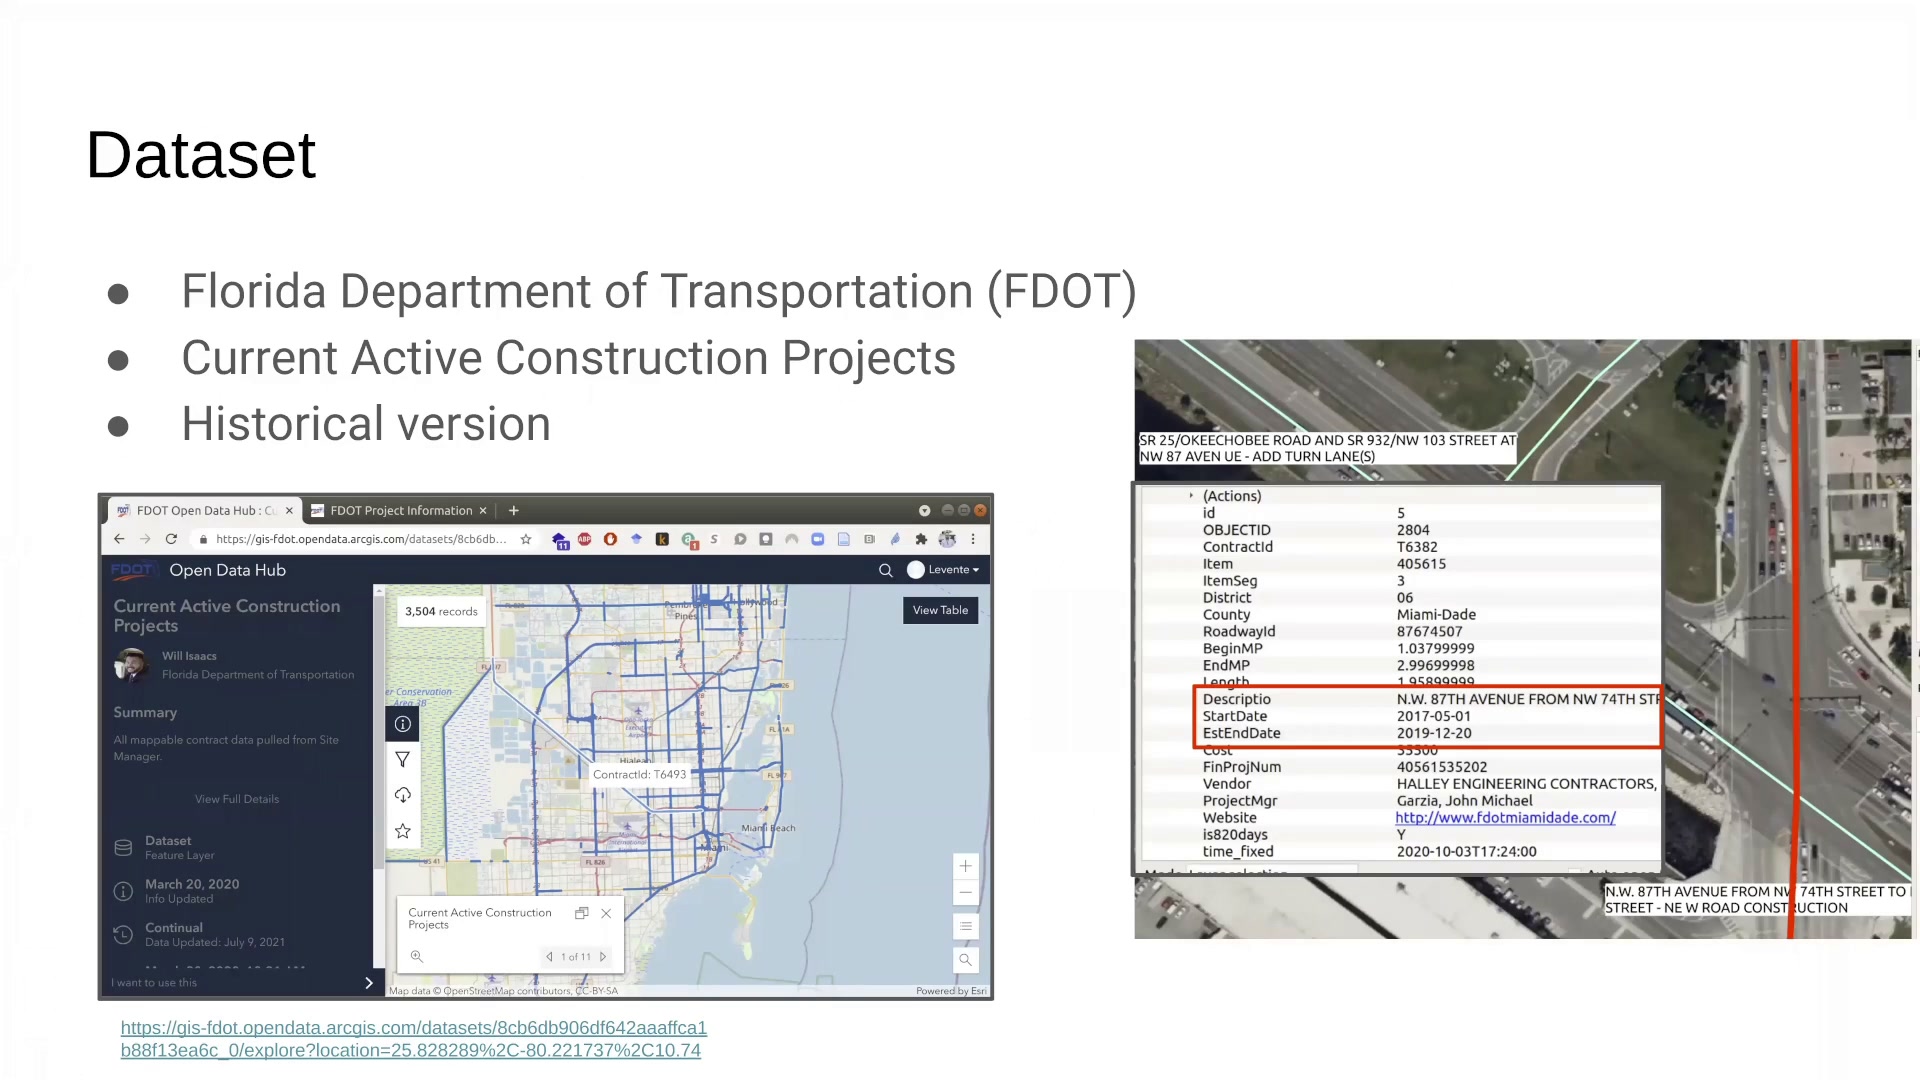Zoom out on the map
Screen dimensions: 1920x1080
[965, 892]
